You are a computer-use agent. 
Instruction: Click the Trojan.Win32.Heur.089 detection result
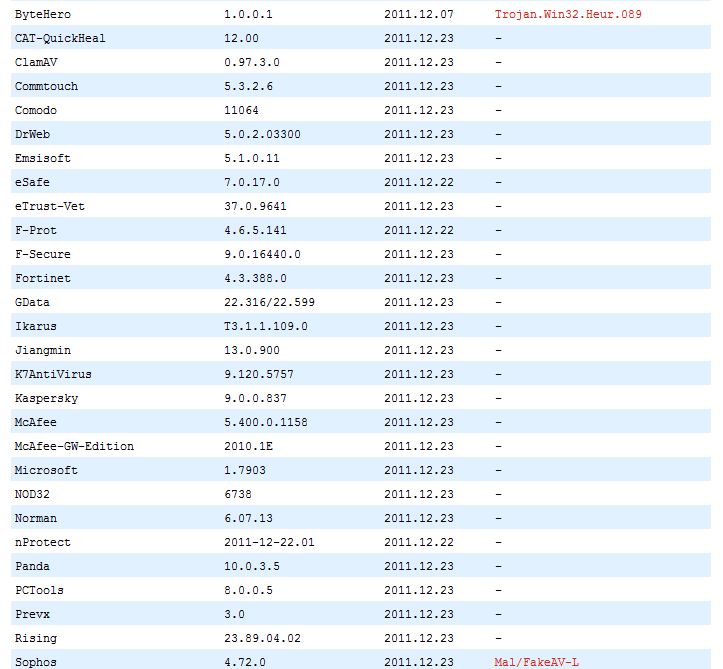568,14
